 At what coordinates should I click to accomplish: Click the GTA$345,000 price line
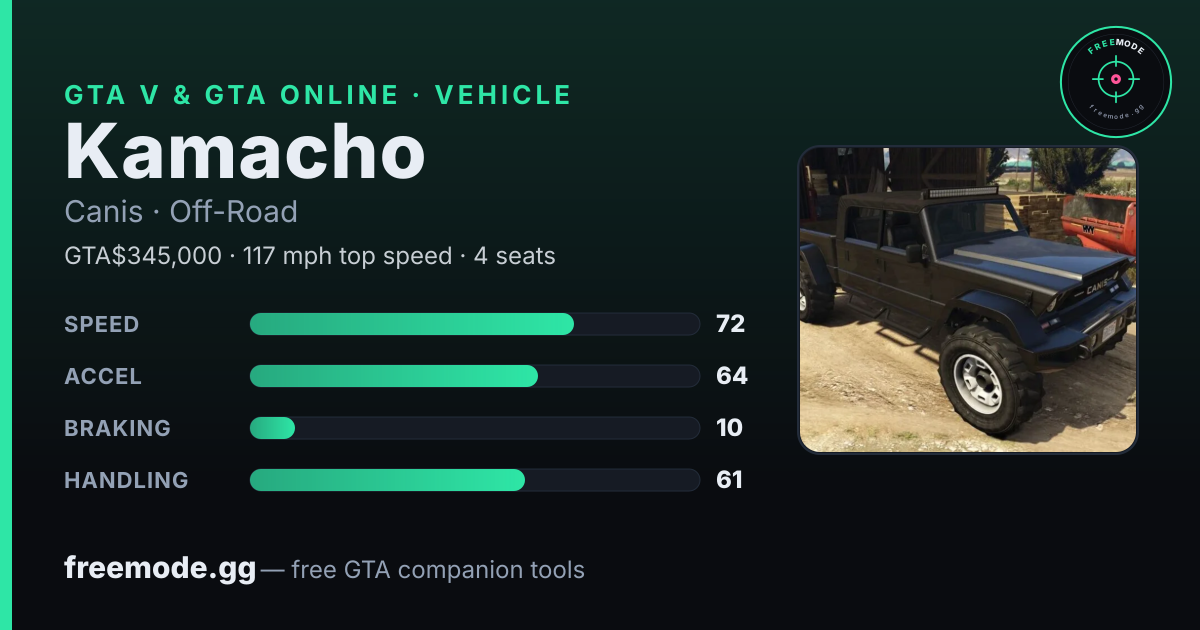click(310, 256)
